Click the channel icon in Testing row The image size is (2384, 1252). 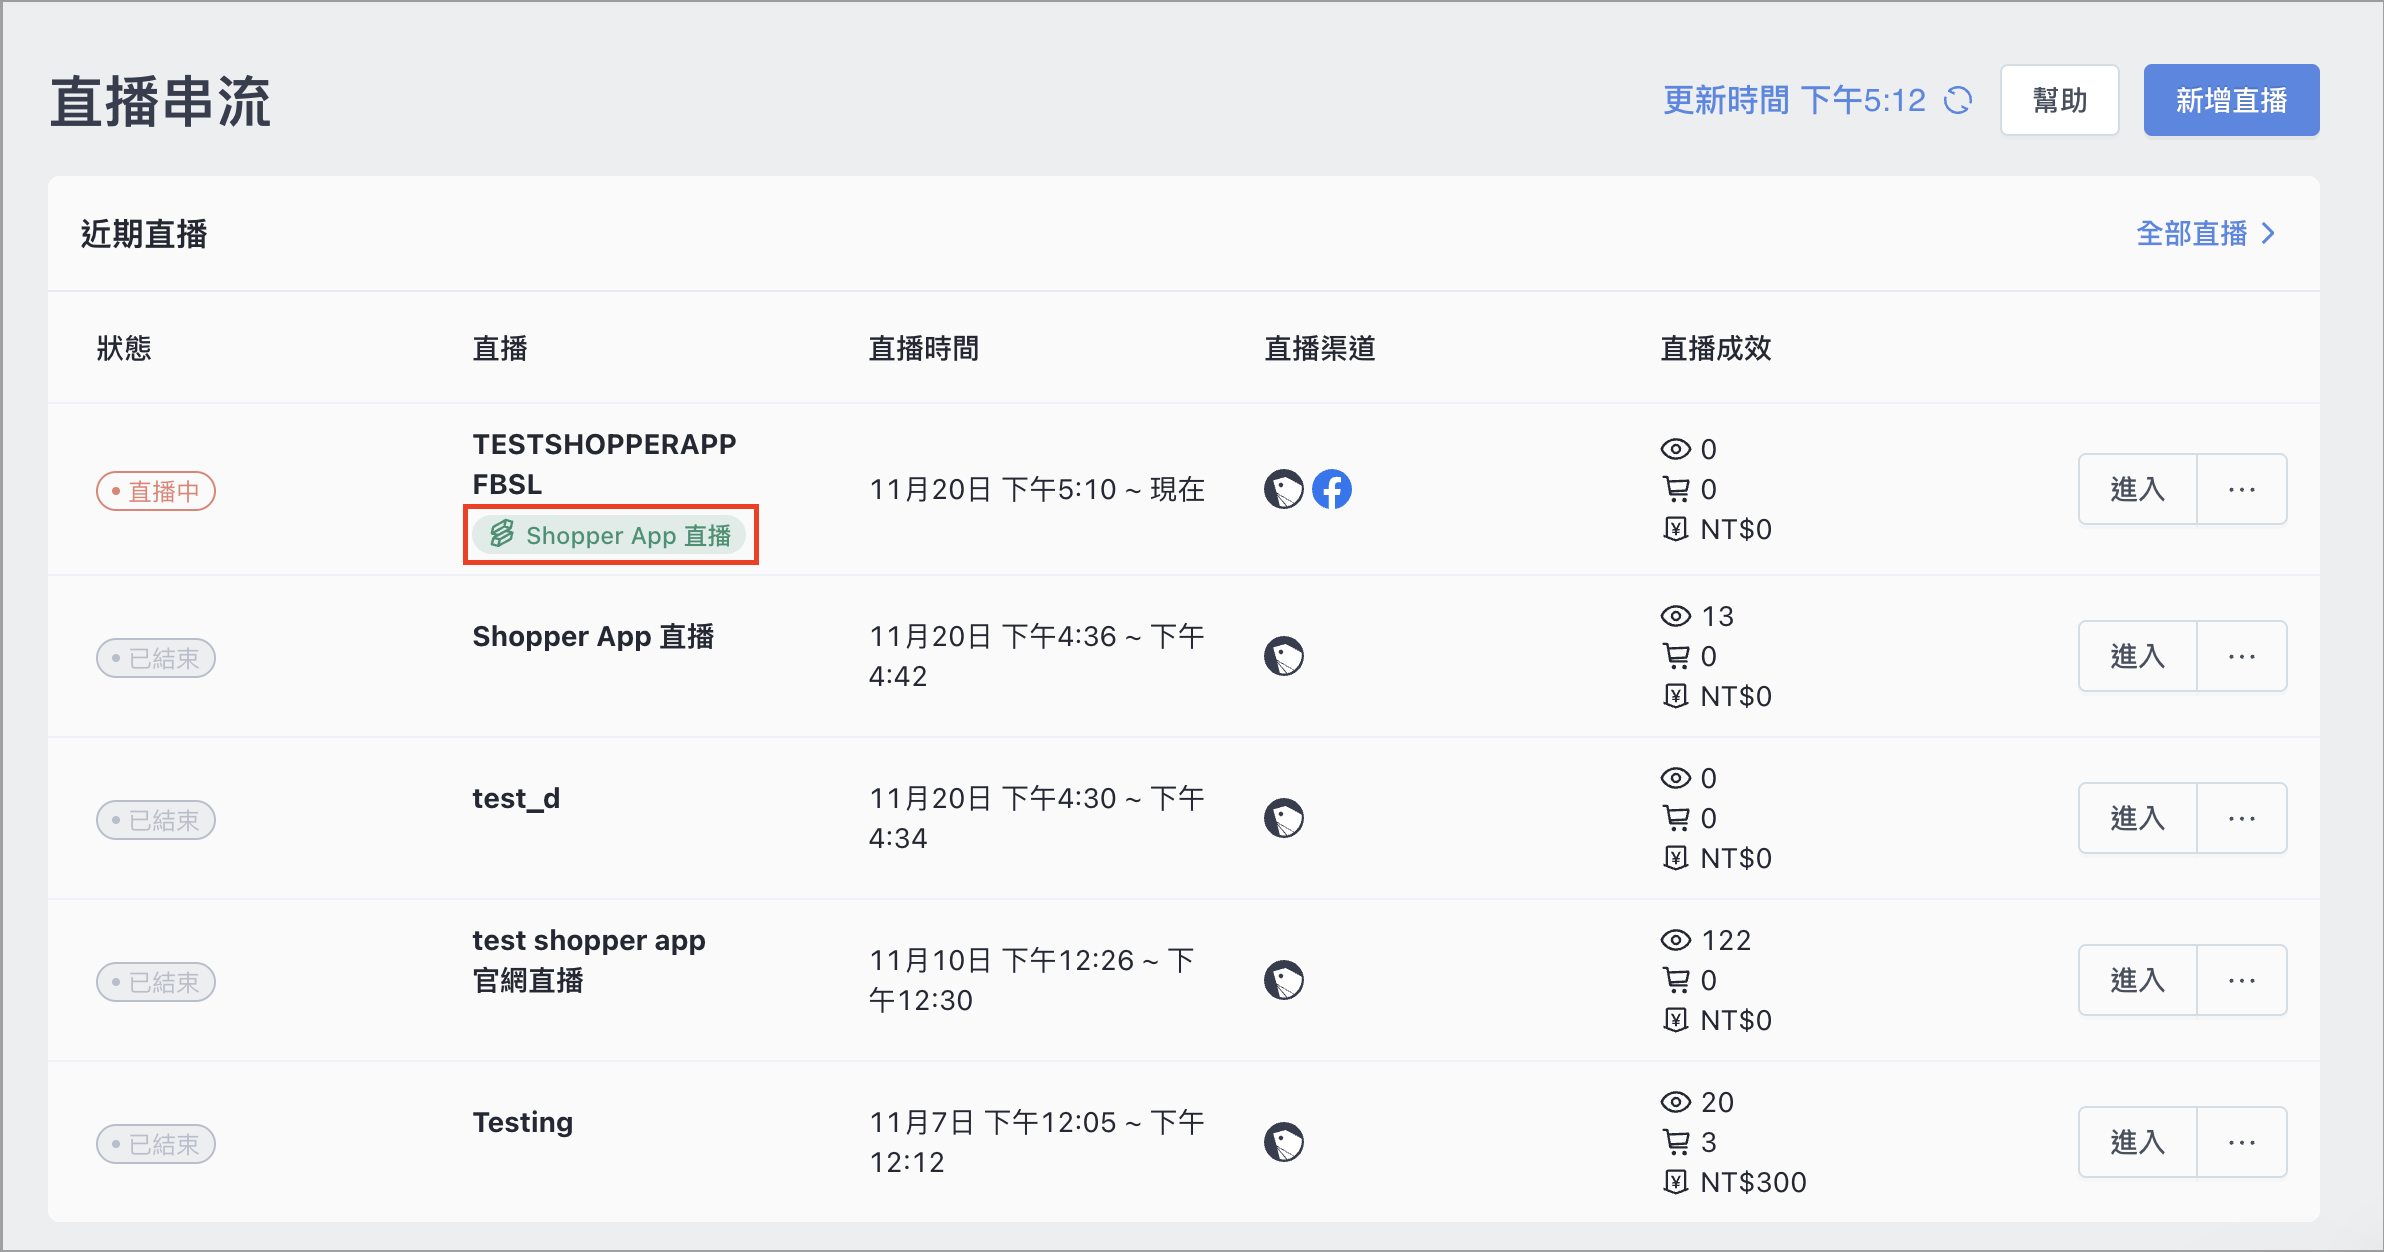click(x=1284, y=1142)
